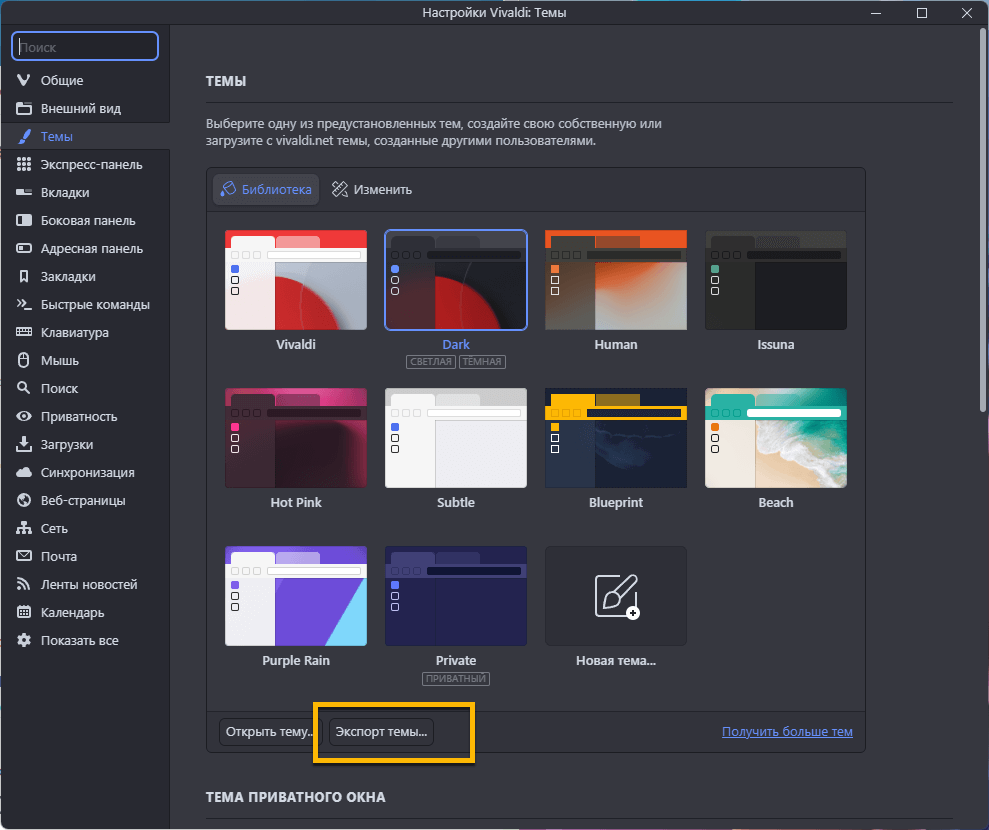Click the grid icon beside Экспресс-панель

[23, 164]
